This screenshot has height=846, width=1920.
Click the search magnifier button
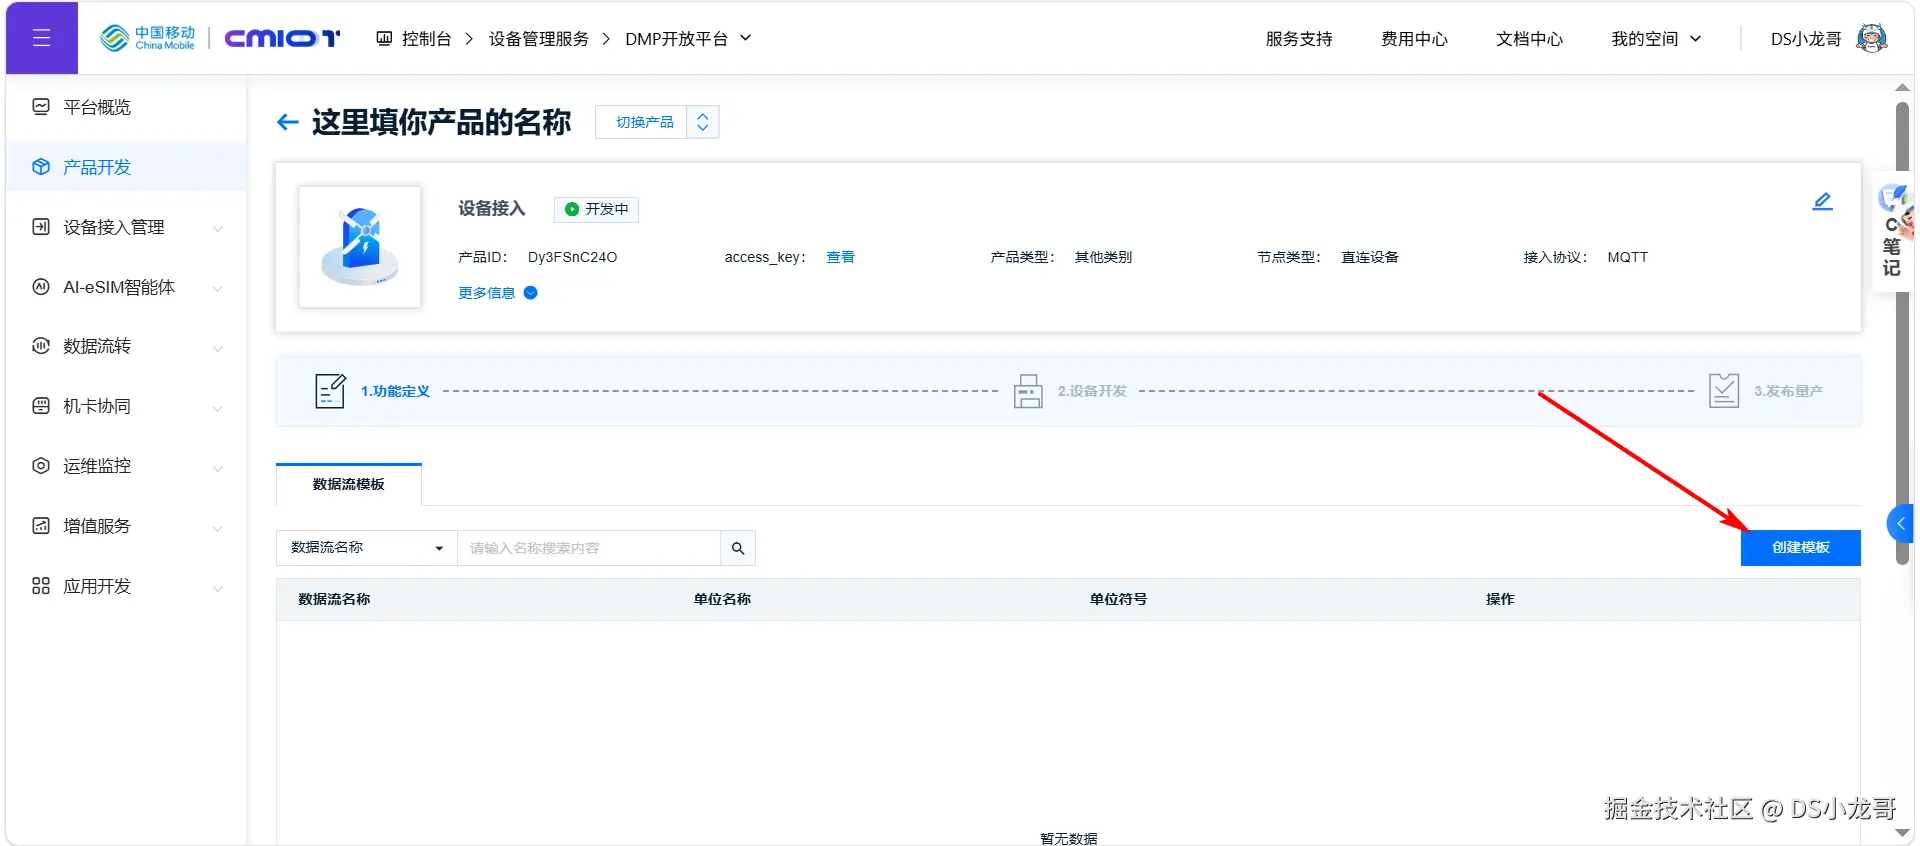click(738, 548)
